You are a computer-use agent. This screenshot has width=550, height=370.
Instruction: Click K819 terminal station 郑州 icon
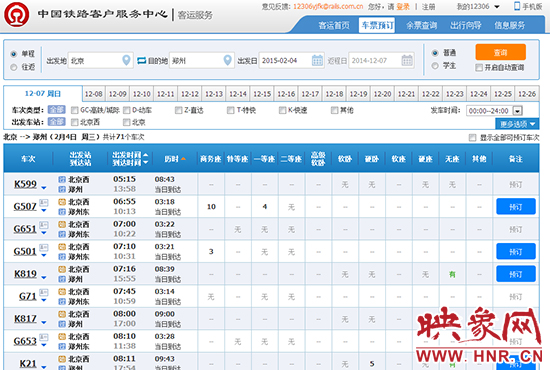[x=62, y=279]
